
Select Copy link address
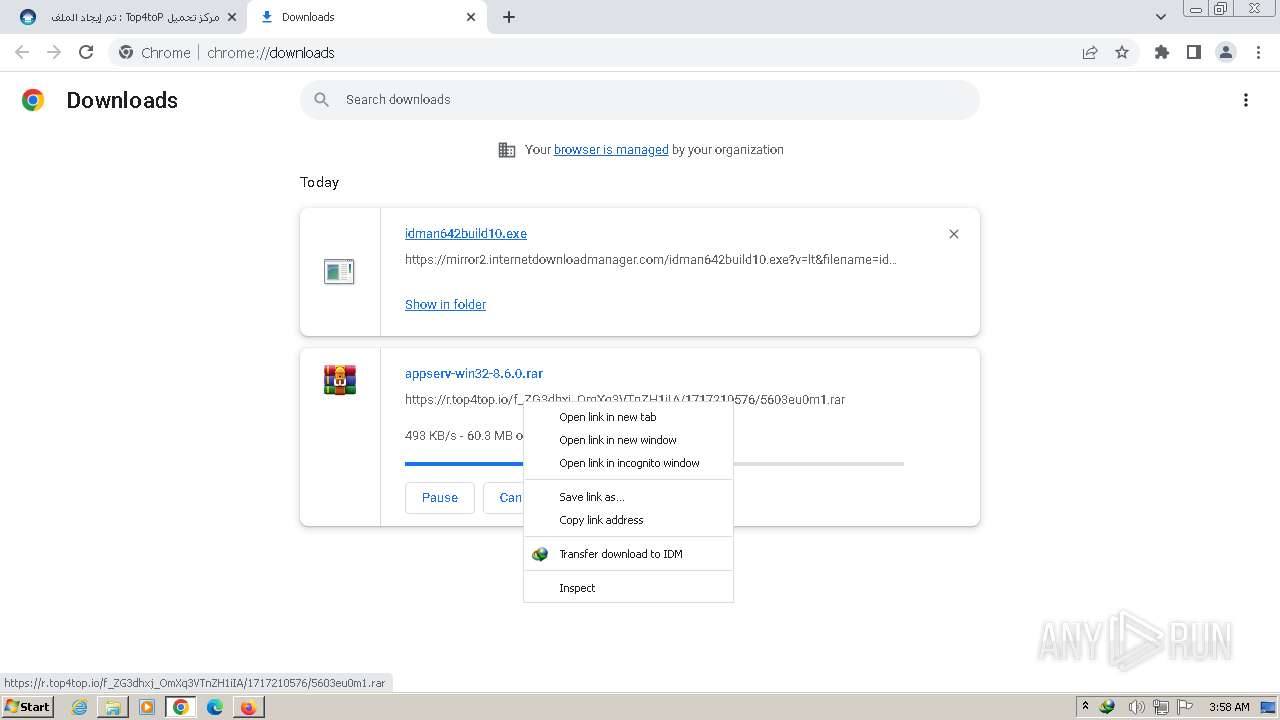coord(628,520)
